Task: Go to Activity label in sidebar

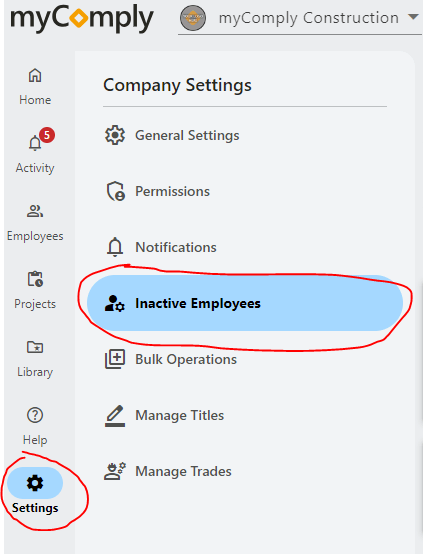Action: (x=35, y=168)
